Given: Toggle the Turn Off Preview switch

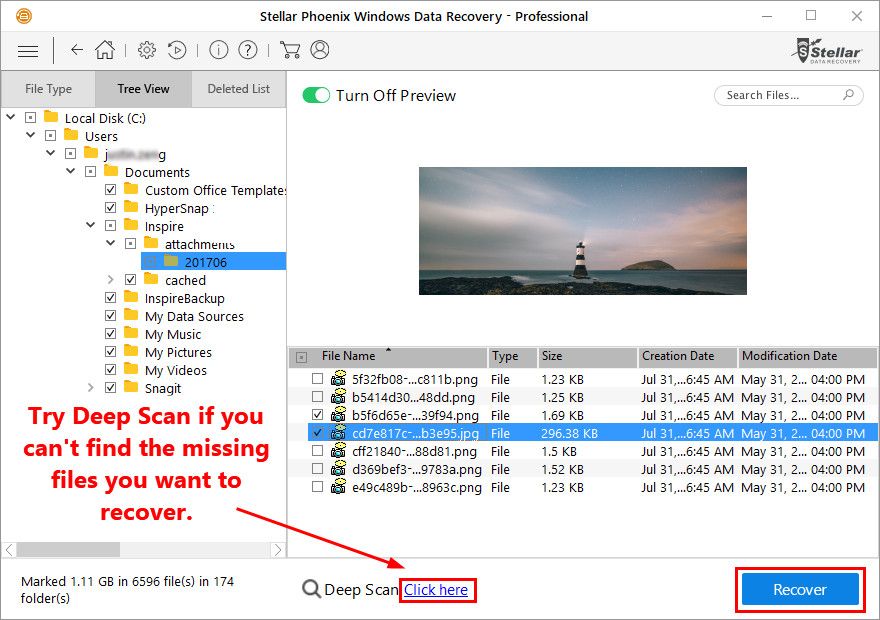Looking at the screenshot, I should (316, 95).
